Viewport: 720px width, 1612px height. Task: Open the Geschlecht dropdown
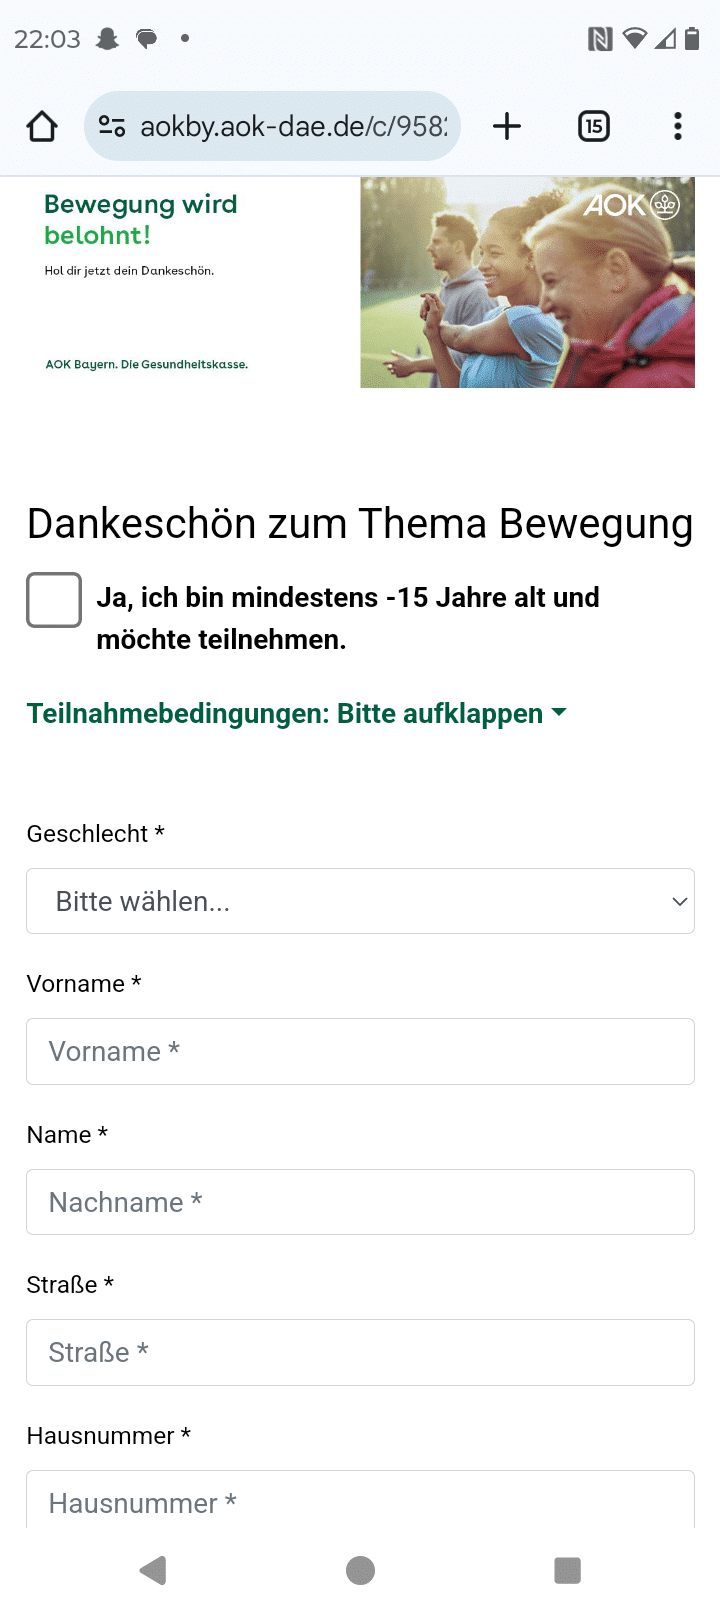(360, 901)
